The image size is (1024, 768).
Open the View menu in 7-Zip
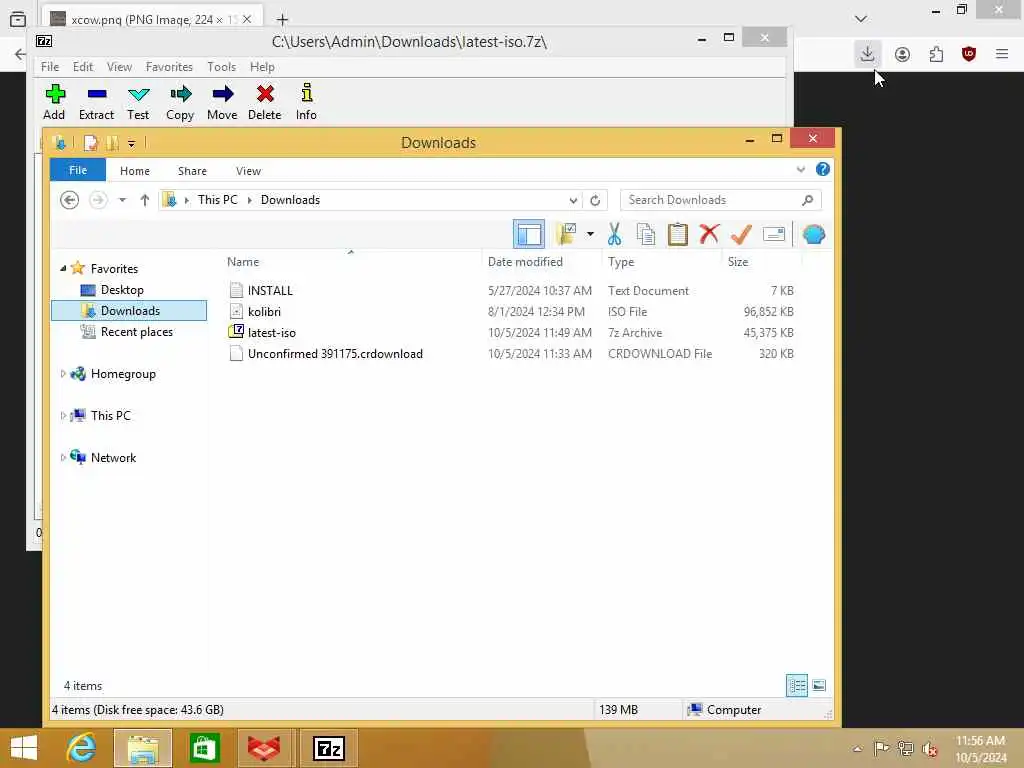pos(120,67)
